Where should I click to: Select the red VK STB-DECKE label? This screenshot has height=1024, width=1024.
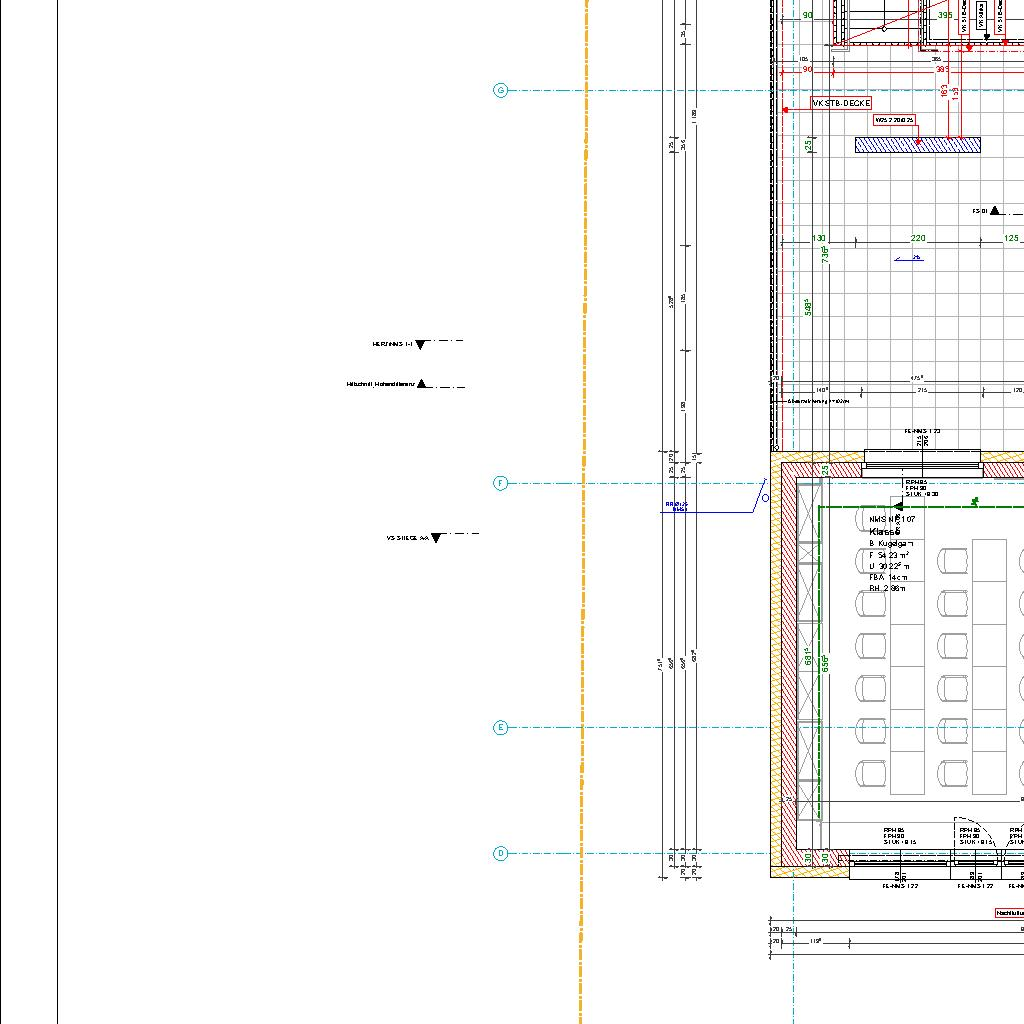pos(841,103)
